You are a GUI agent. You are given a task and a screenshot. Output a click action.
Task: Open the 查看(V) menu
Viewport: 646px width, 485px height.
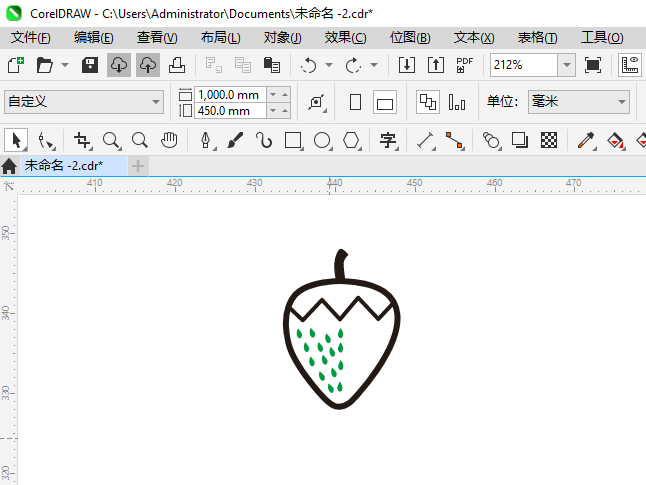tap(157, 38)
